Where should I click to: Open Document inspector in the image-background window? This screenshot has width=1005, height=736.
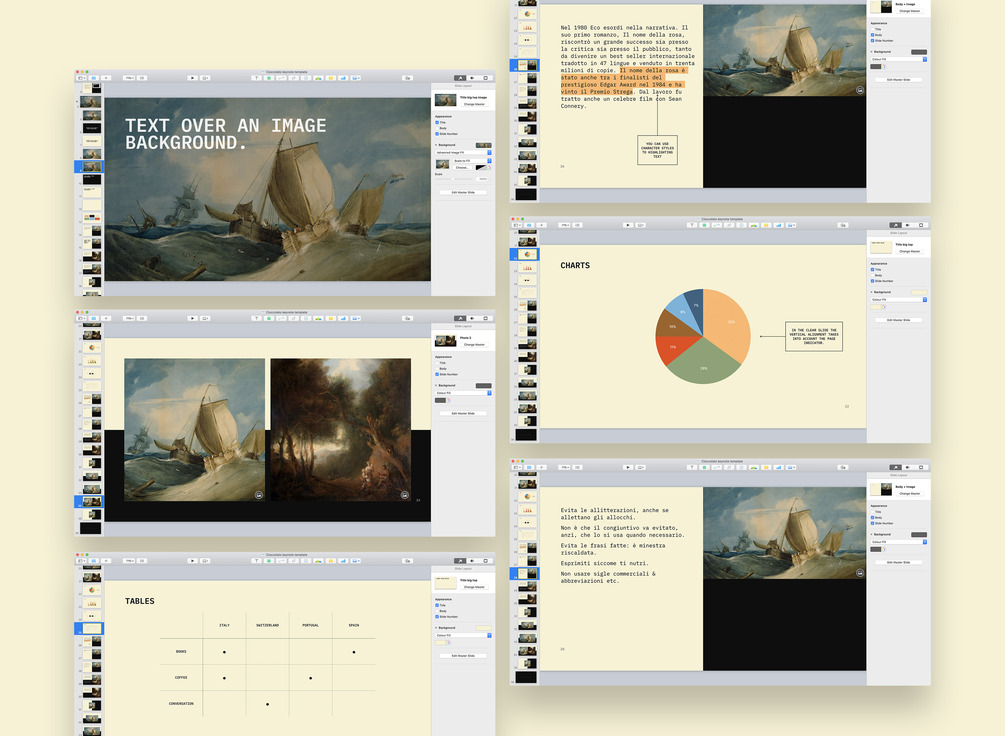(485, 78)
